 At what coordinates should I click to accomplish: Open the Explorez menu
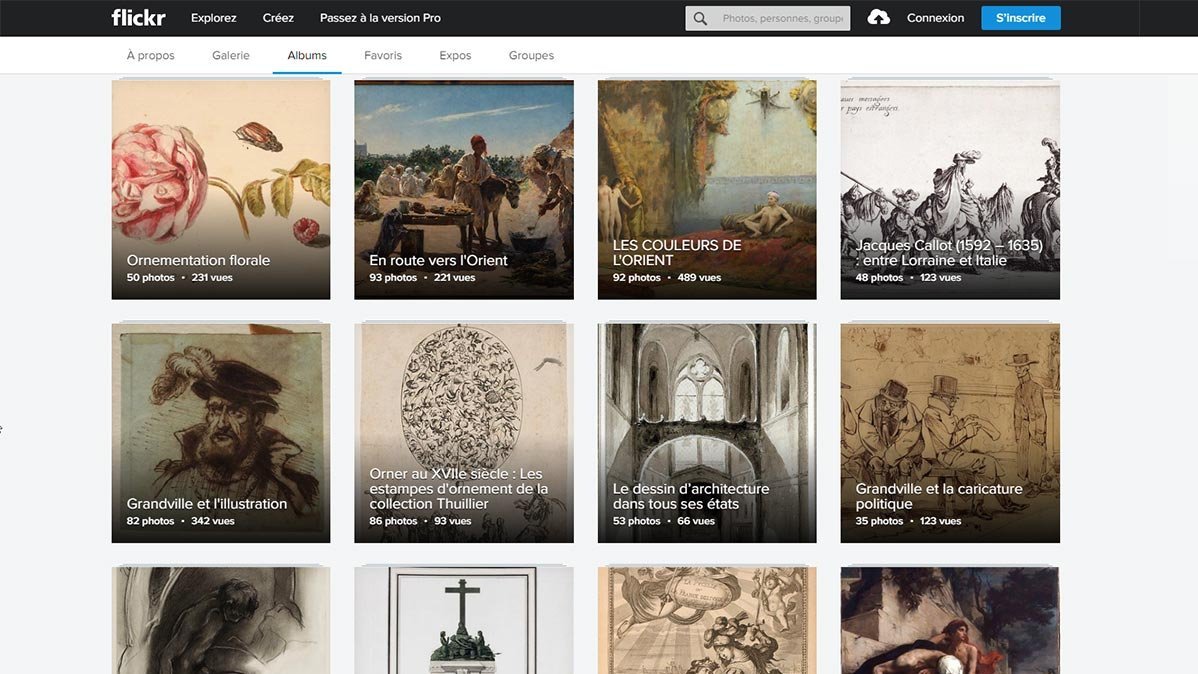click(x=214, y=18)
